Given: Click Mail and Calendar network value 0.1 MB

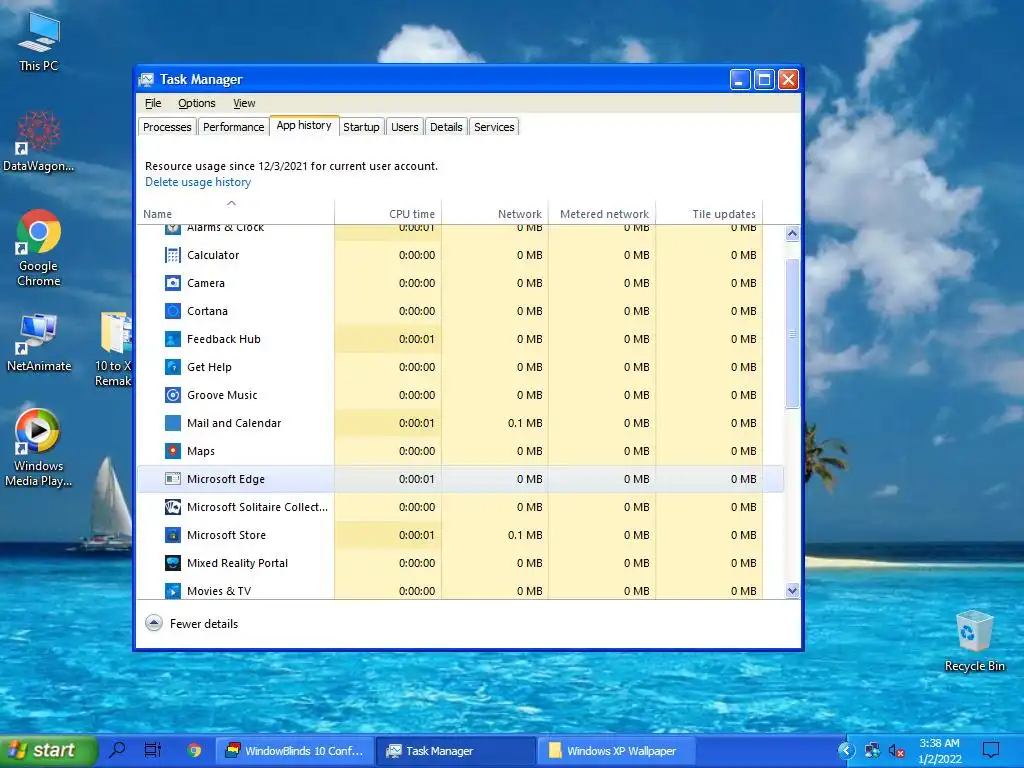Looking at the screenshot, I should click(x=525, y=423).
